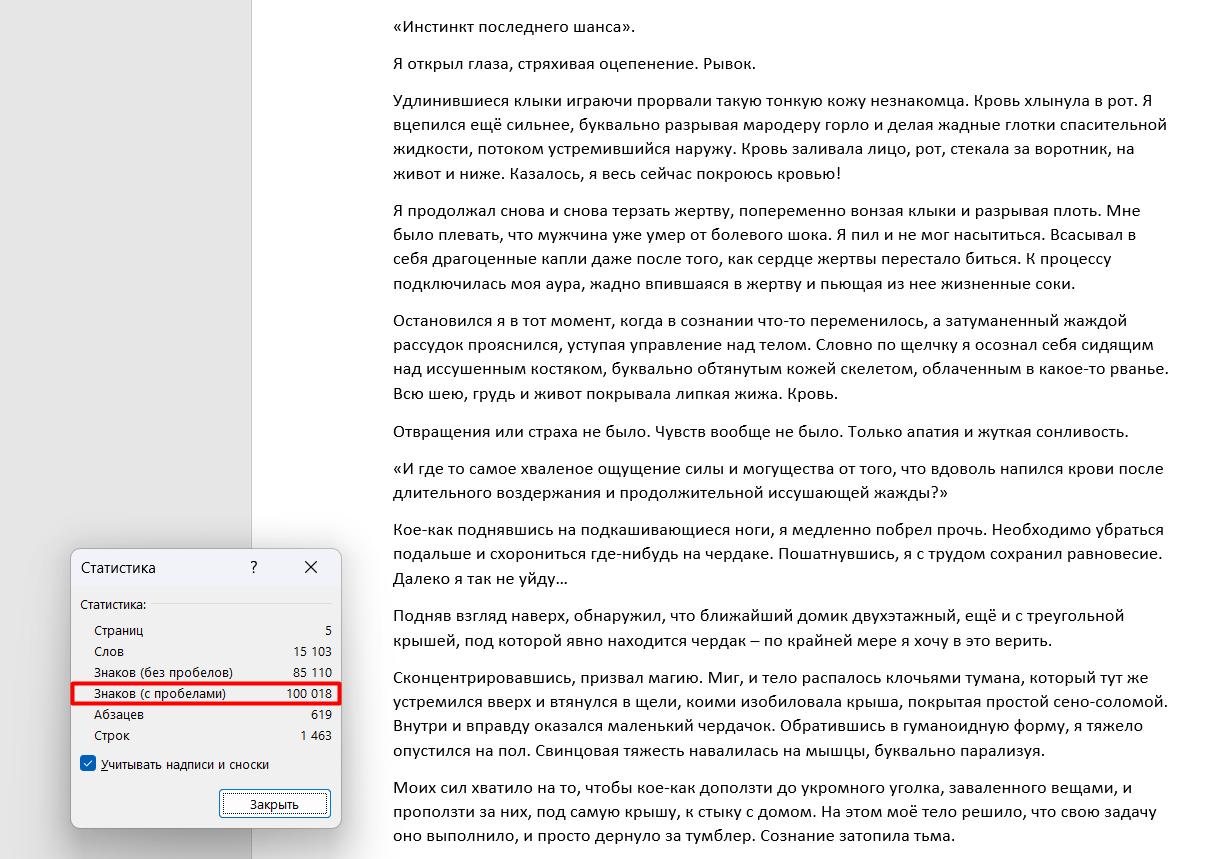Viewport: 1219px width, 859px height.
Task: Click the line starting "Я открыл глаза"
Action: coord(574,64)
